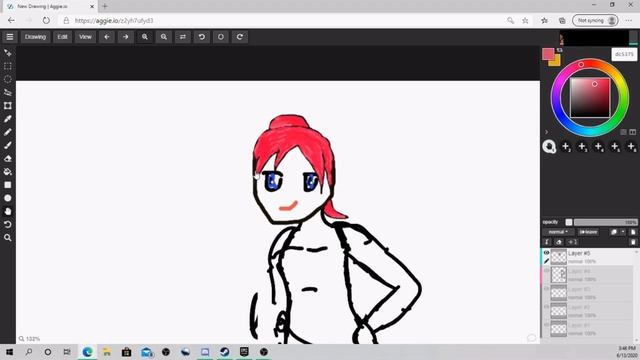This screenshot has width=640, height=360.
Task: Toggle visibility eye of Layer #5
Action: coord(546,253)
